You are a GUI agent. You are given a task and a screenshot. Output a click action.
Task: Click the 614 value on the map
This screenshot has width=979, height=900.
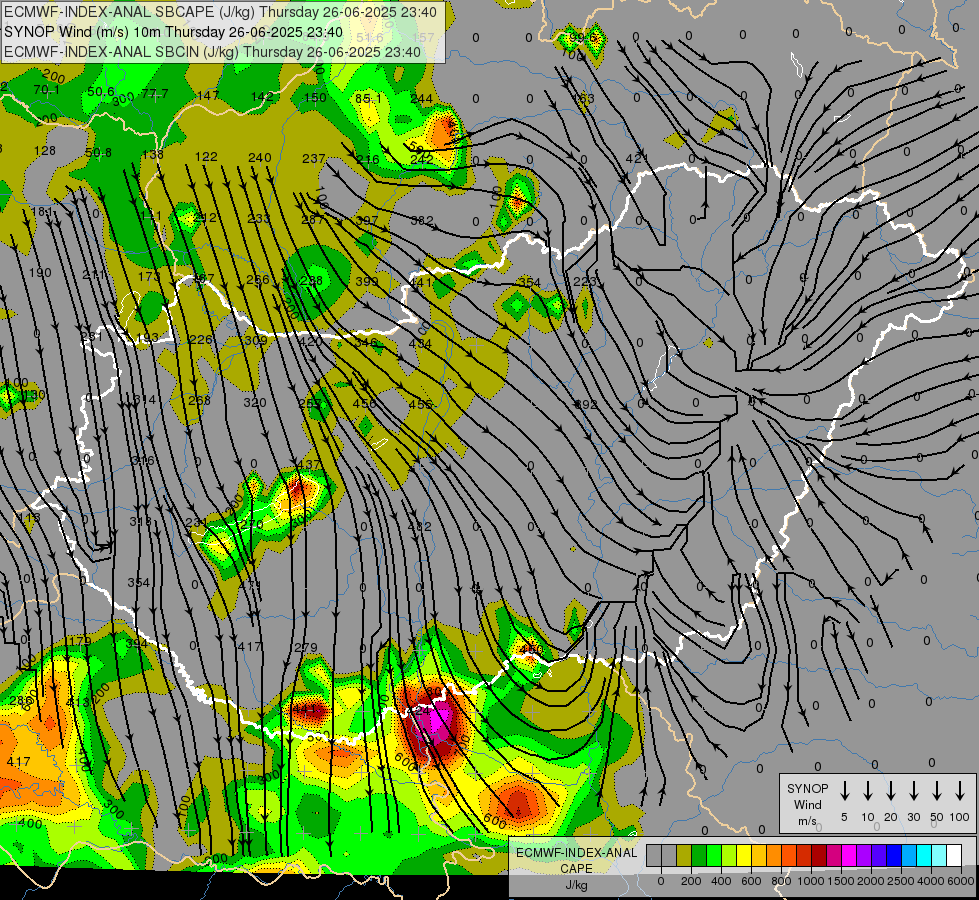[x=144, y=400]
